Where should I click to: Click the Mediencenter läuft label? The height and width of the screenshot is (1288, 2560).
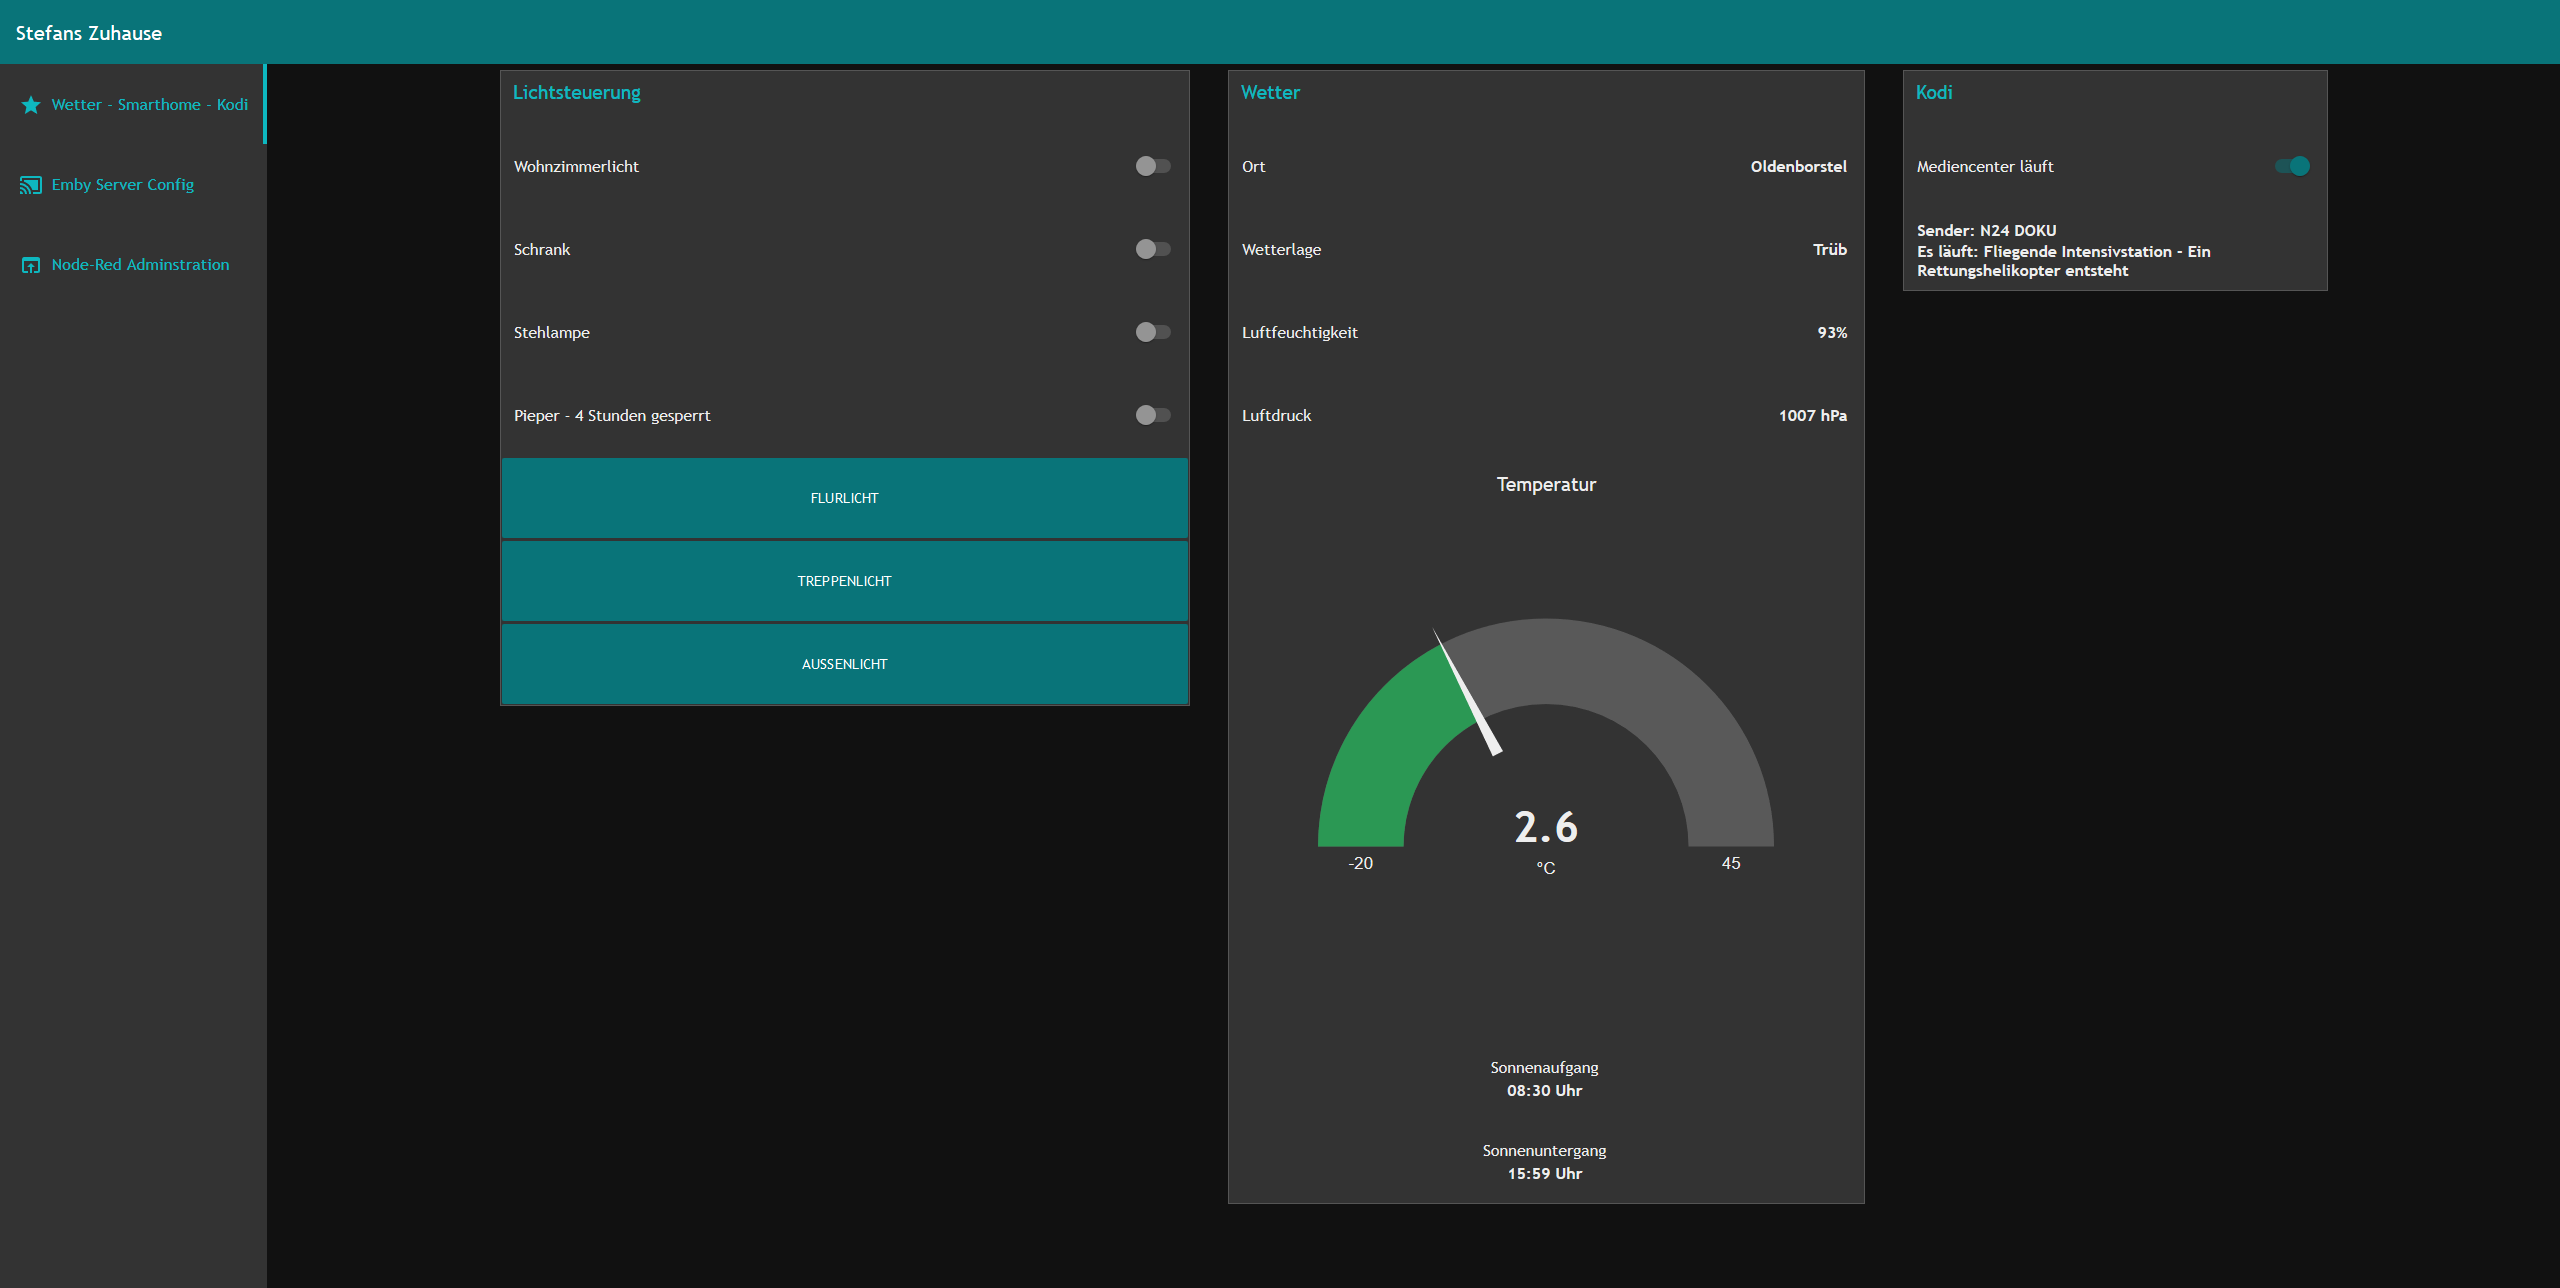pyautogui.click(x=1985, y=167)
